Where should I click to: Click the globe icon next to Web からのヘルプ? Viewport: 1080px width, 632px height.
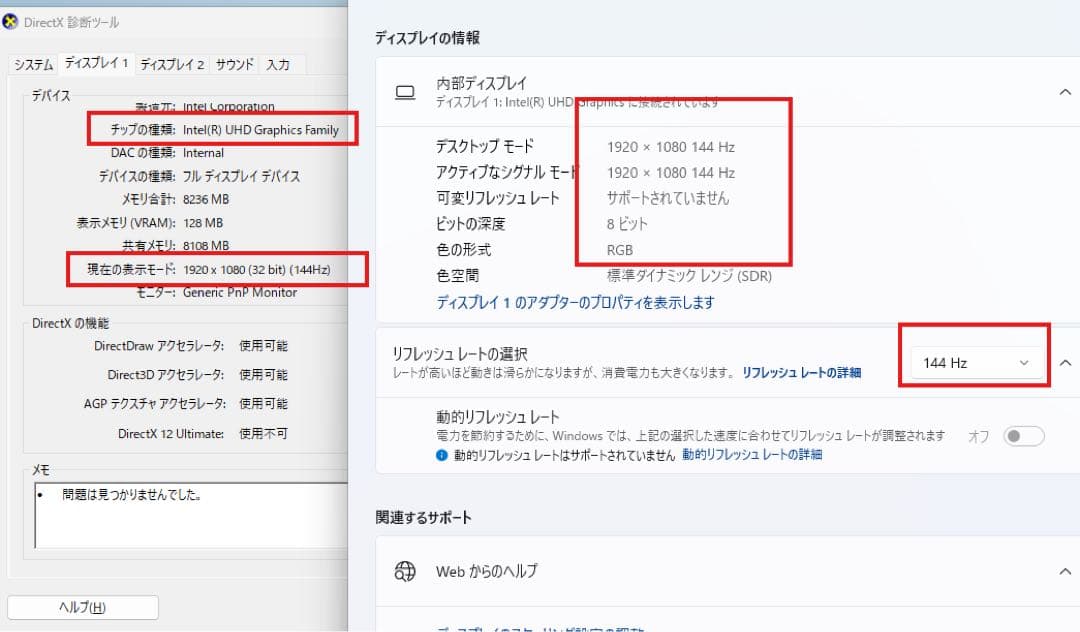pos(405,571)
